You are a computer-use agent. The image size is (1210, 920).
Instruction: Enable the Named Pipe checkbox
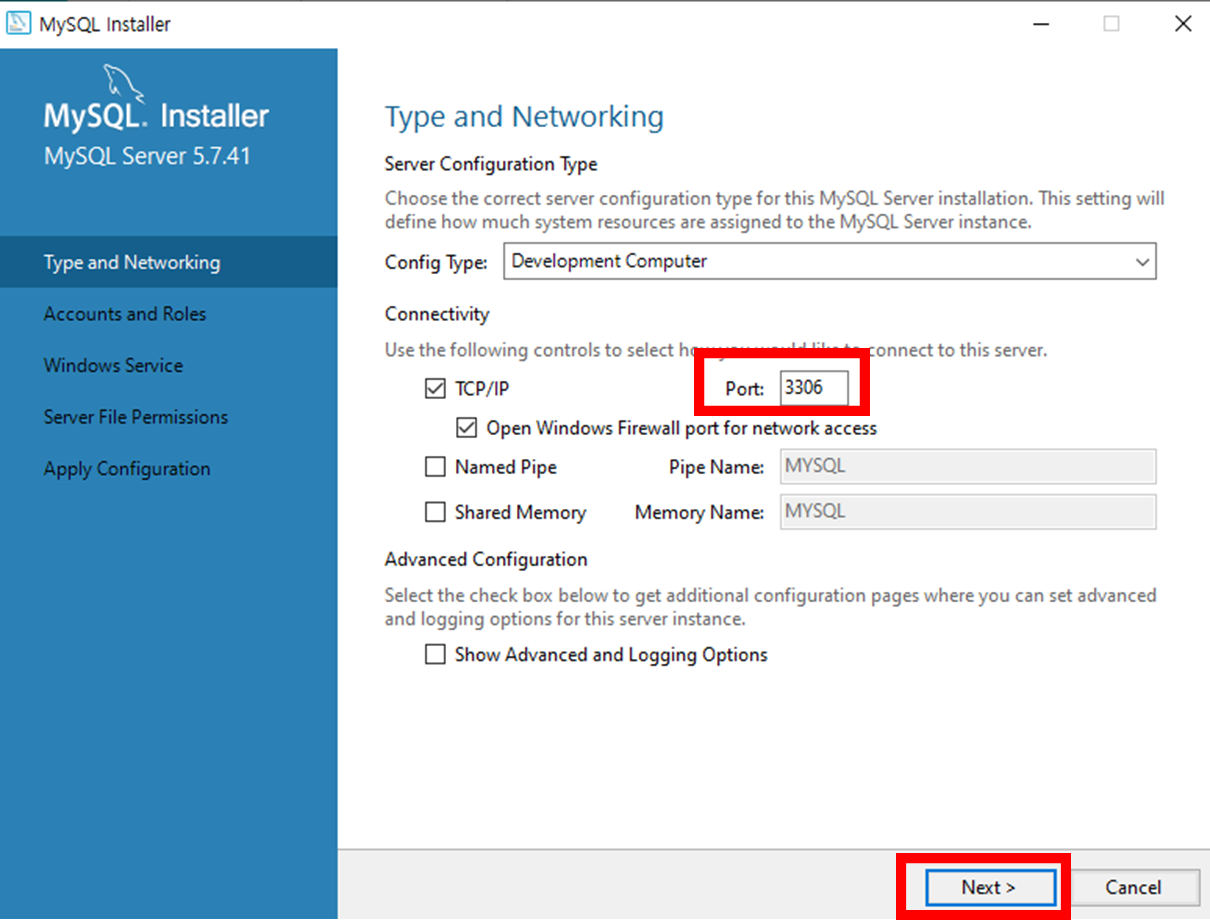(x=435, y=467)
